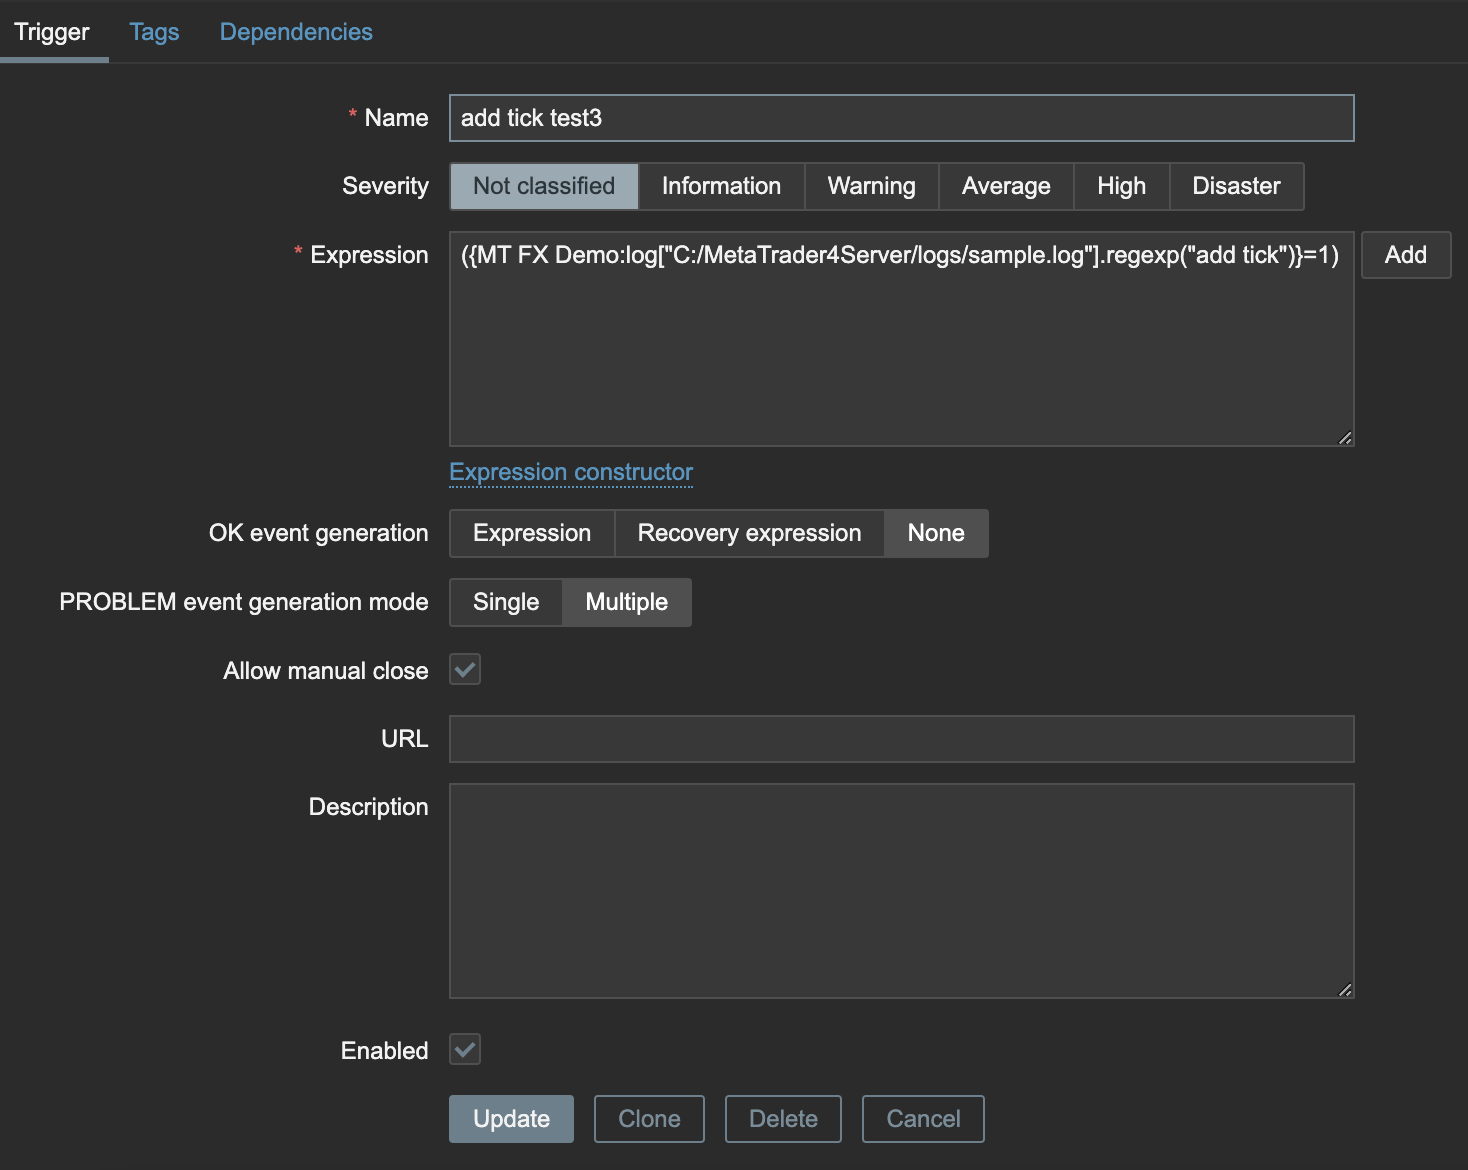Select the Trigger tab
This screenshot has width=1468, height=1170.
(52, 32)
